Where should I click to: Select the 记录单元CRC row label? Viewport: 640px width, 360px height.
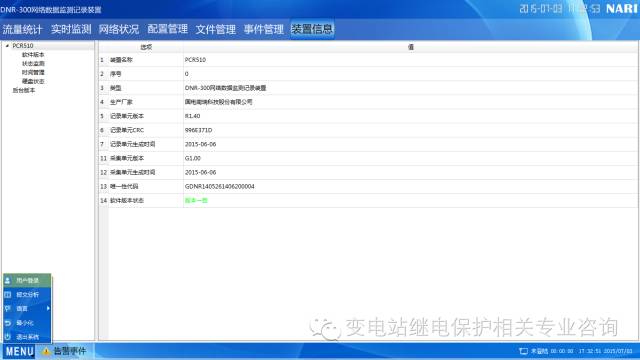tap(127, 130)
